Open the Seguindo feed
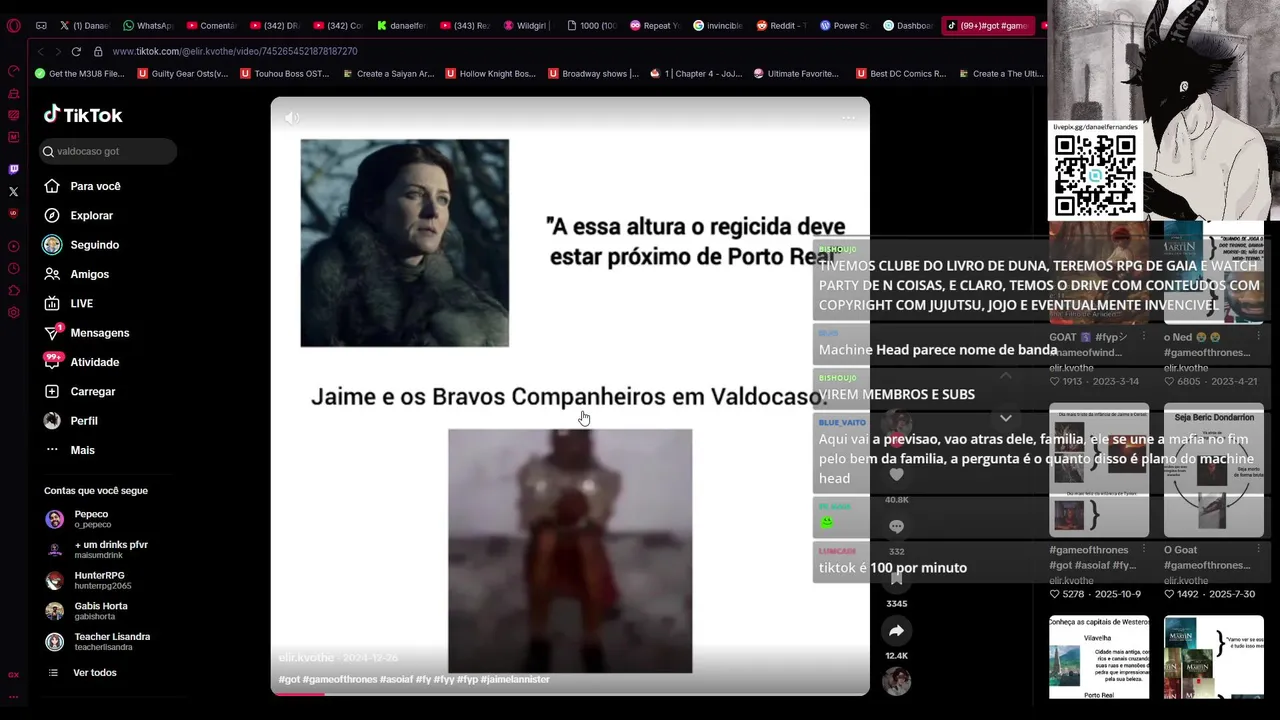Viewport: 1280px width, 720px height. click(81, 245)
